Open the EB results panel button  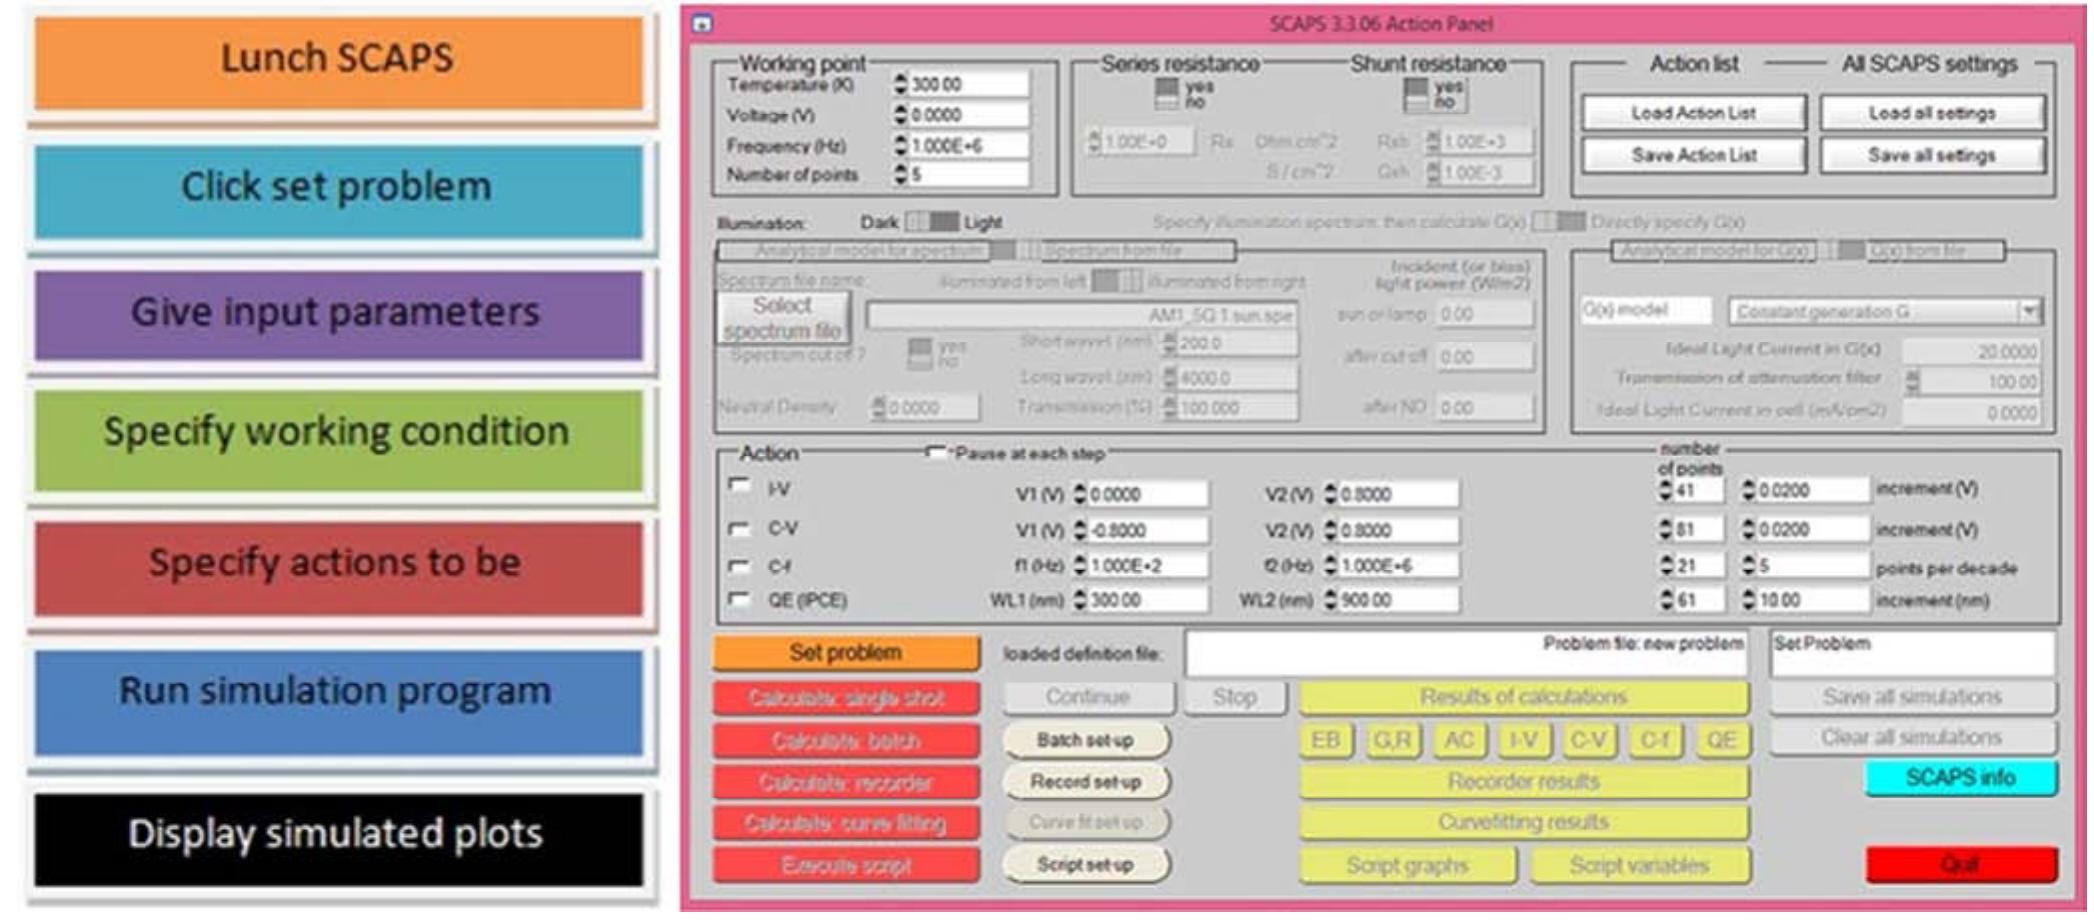1326,740
